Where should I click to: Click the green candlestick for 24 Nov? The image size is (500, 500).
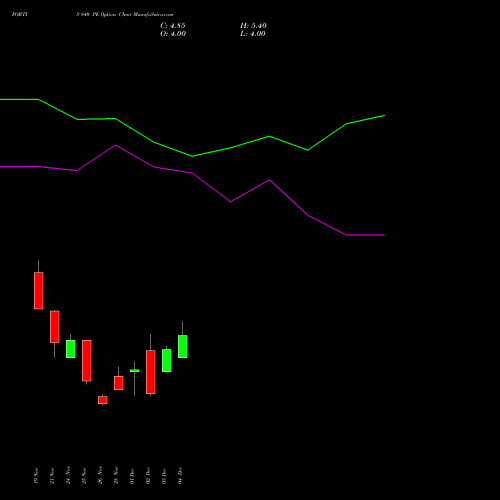pos(71,349)
